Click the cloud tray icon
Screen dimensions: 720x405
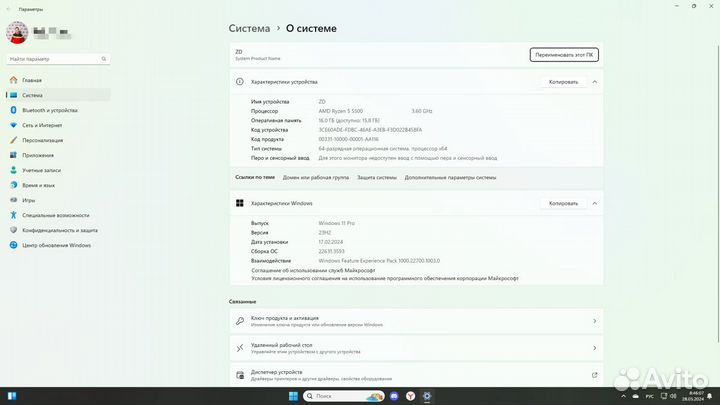click(x=636, y=396)
